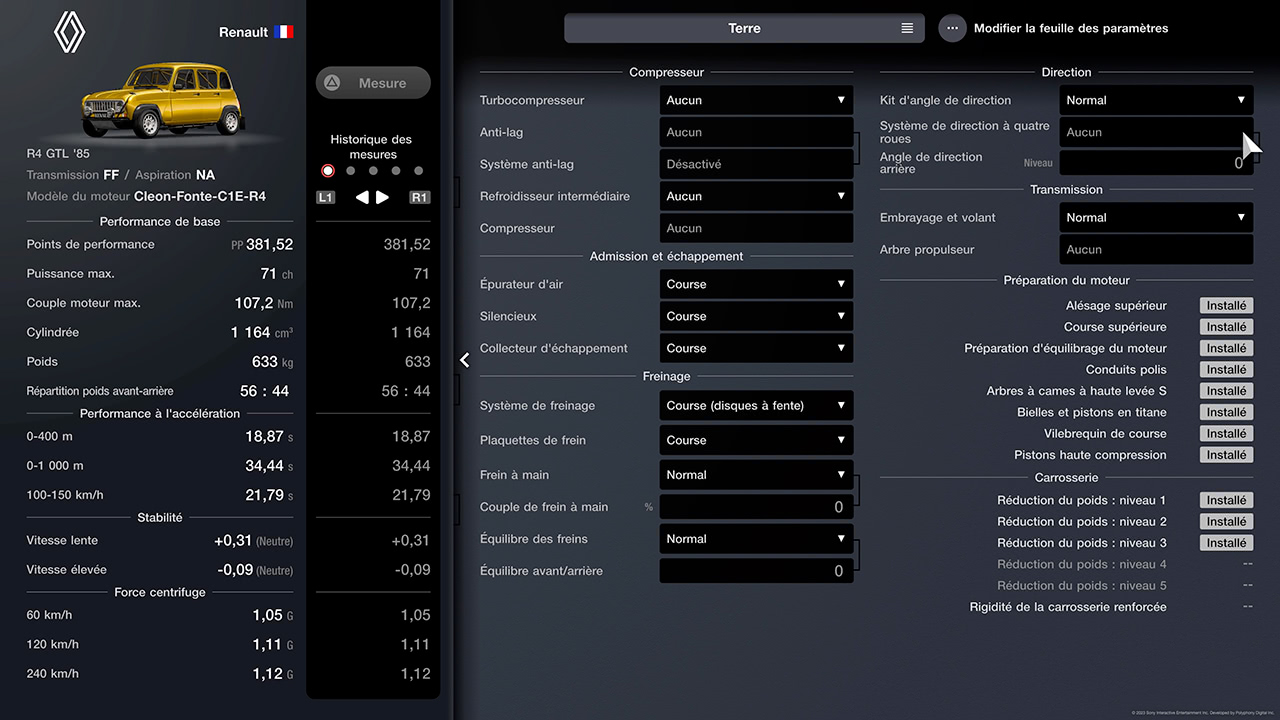Image resolution: width=1280 pixels, height=720 pixels.
Task: Click the Couple de frein à main value field
Action: pos(756,507)
